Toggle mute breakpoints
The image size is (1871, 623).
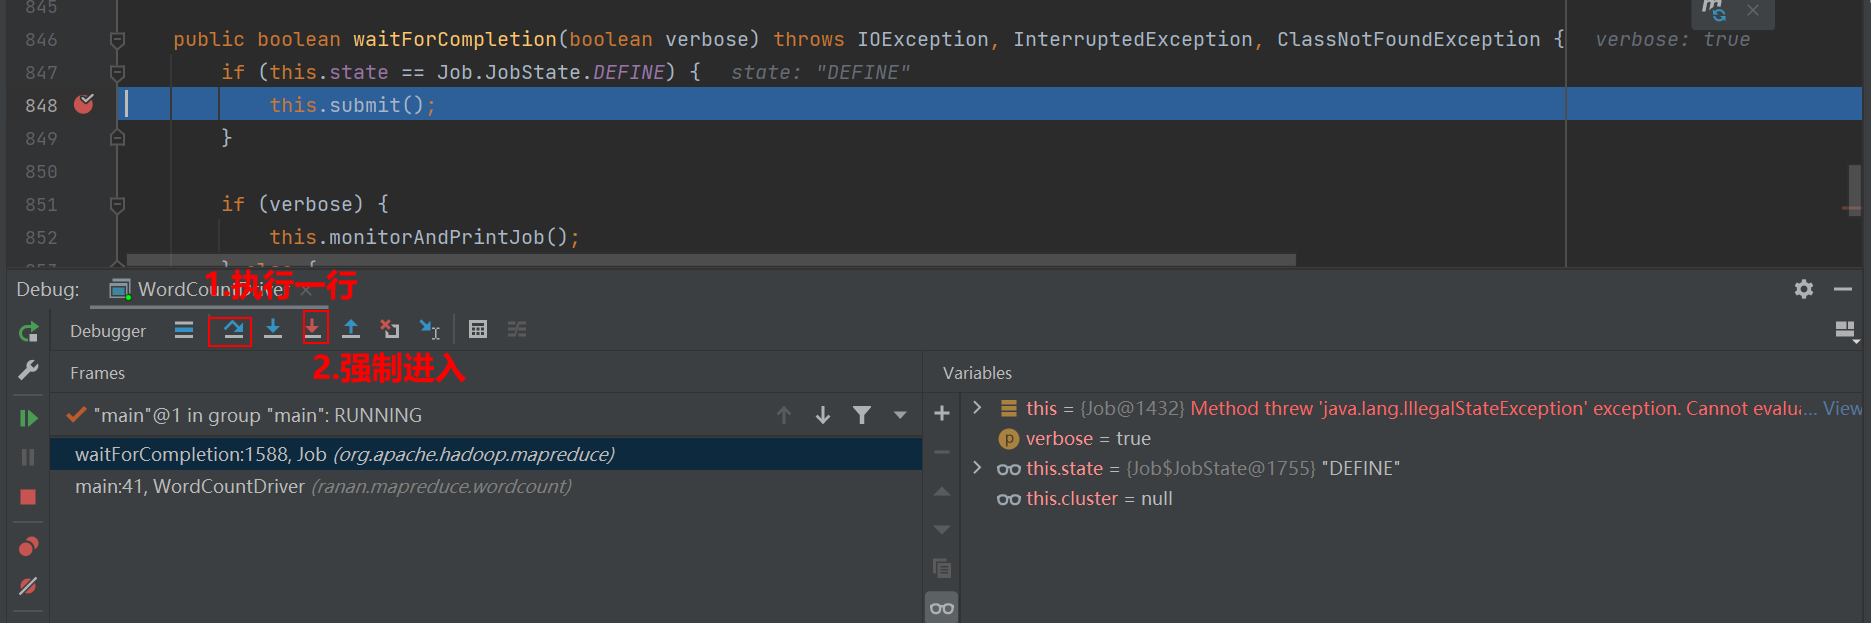click(28, 586)
